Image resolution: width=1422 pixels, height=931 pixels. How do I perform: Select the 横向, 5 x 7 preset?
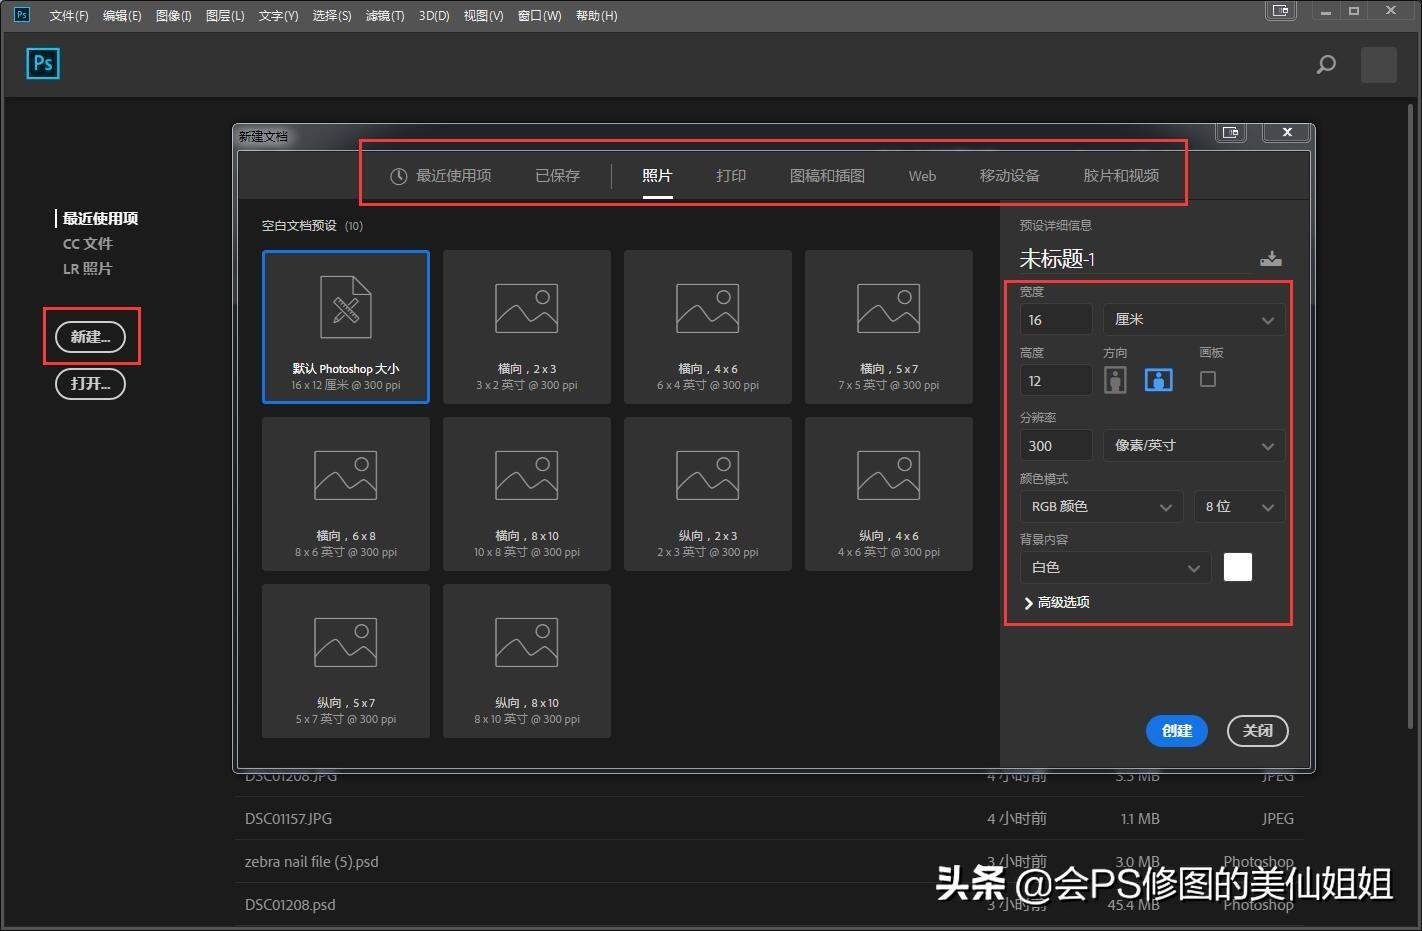[889, 327]
